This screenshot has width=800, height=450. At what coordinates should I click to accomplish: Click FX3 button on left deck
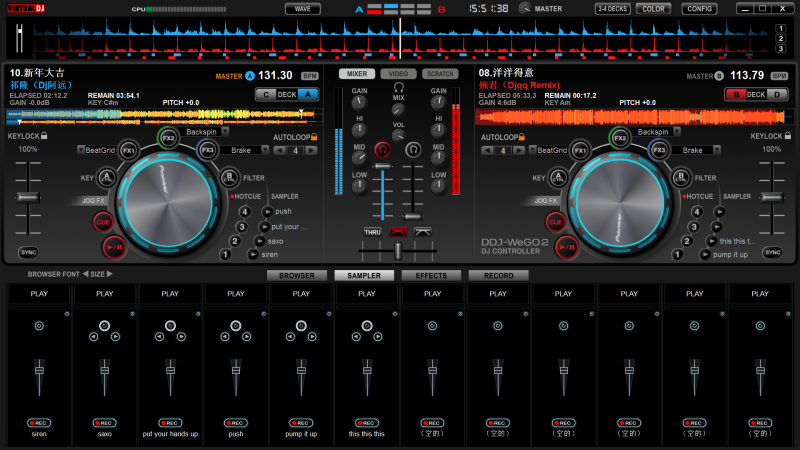click(x=207, y=150)
